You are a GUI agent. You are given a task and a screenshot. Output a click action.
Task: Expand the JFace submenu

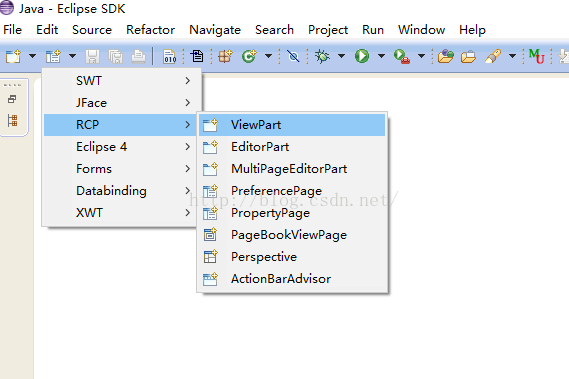tap(120, 103)
